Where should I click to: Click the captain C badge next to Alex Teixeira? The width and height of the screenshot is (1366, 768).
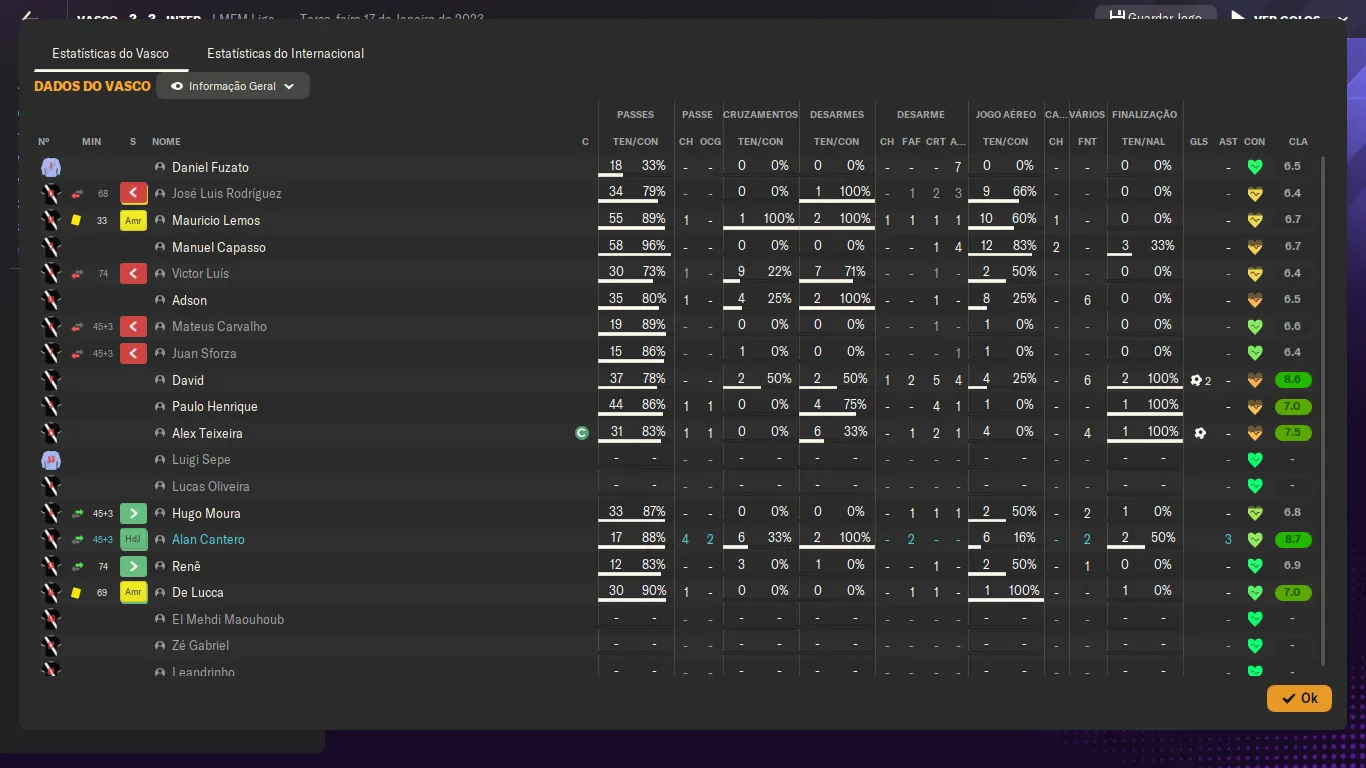[x=582, y=433]
